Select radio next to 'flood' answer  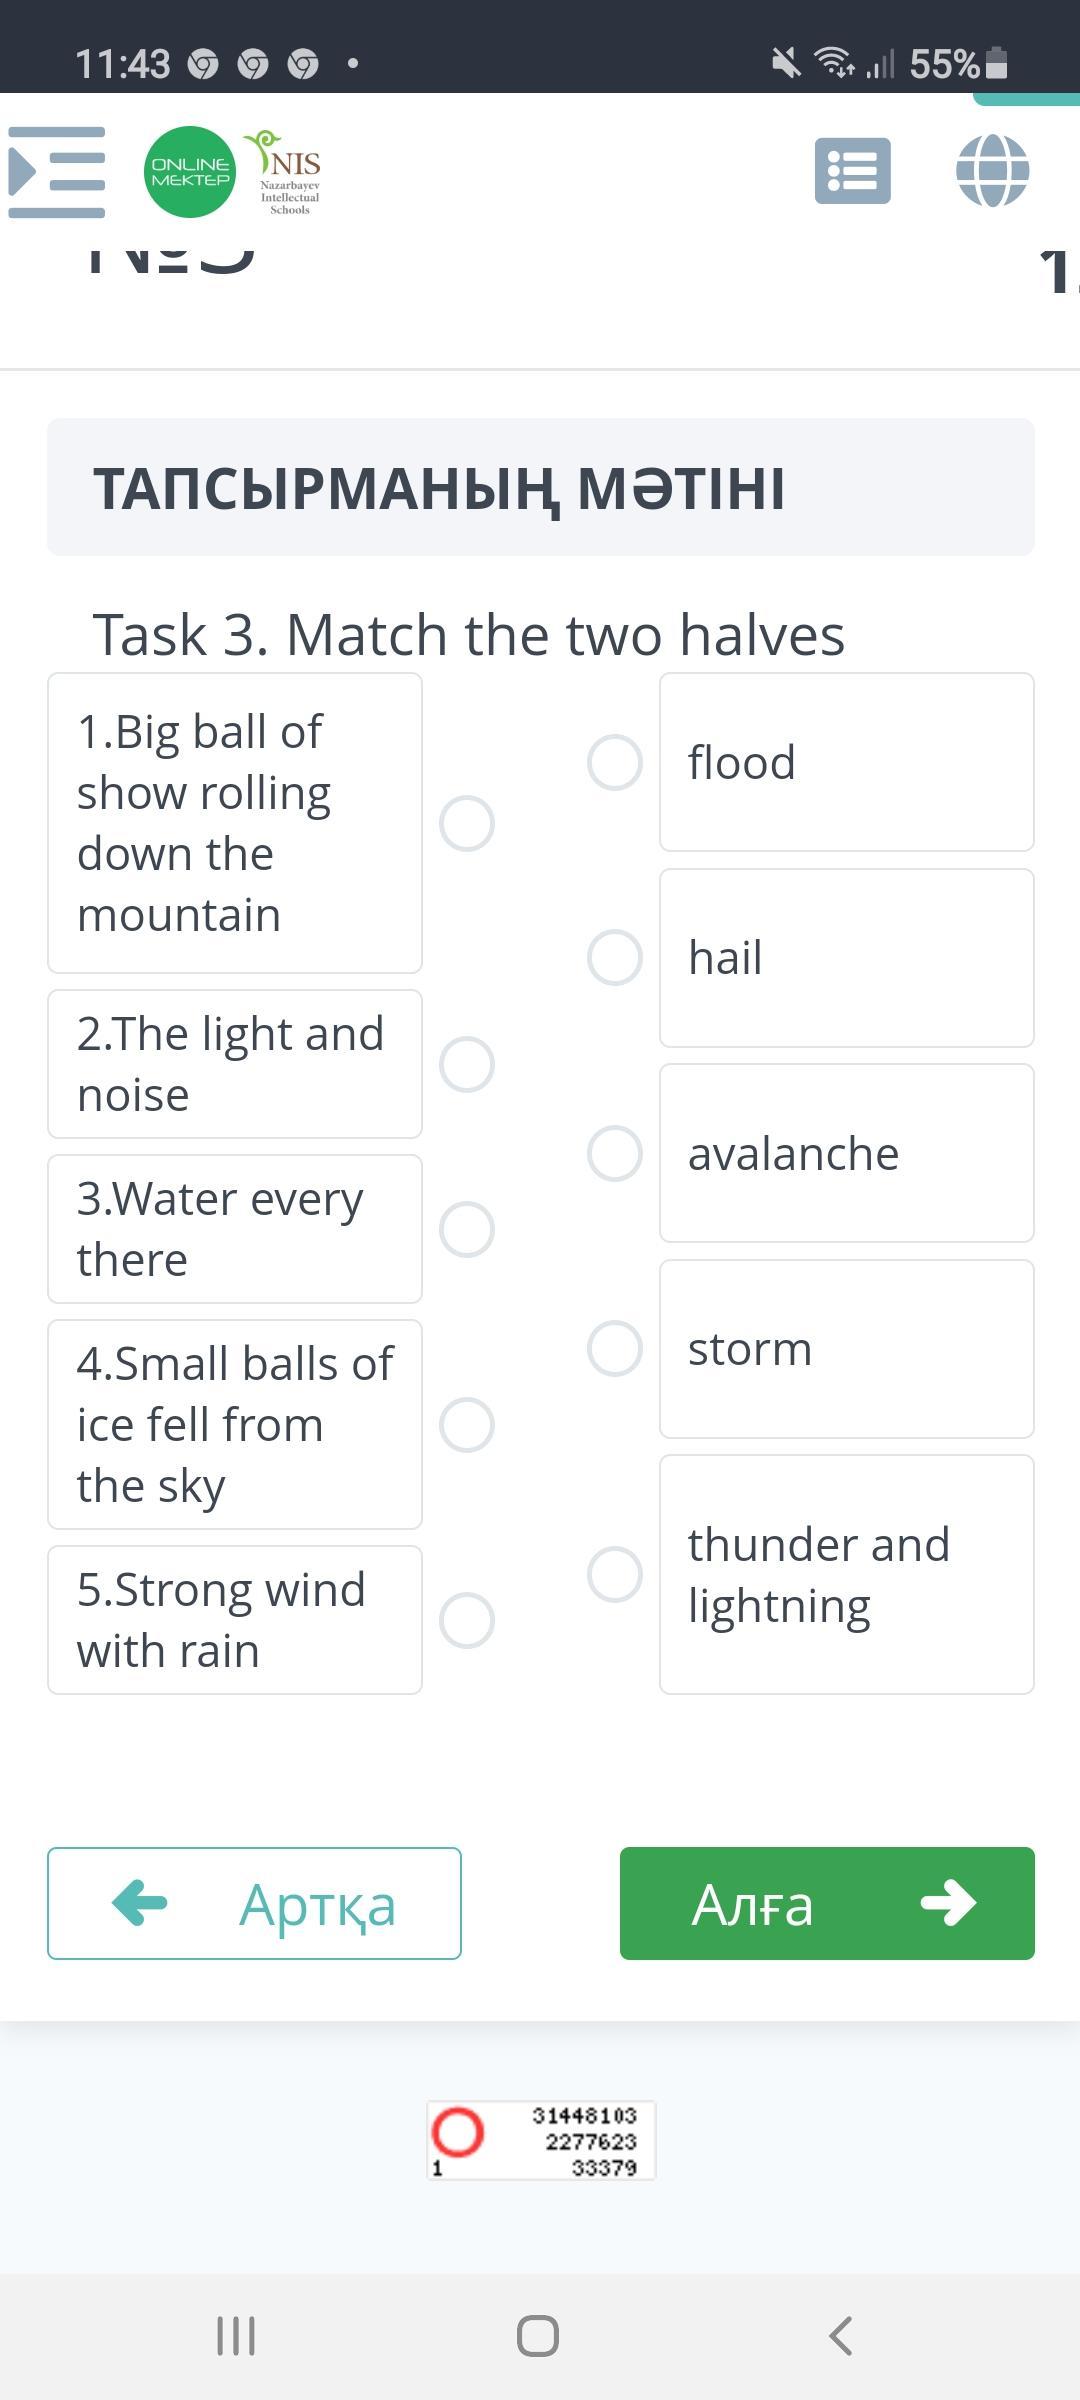click(x=615, y=763)
